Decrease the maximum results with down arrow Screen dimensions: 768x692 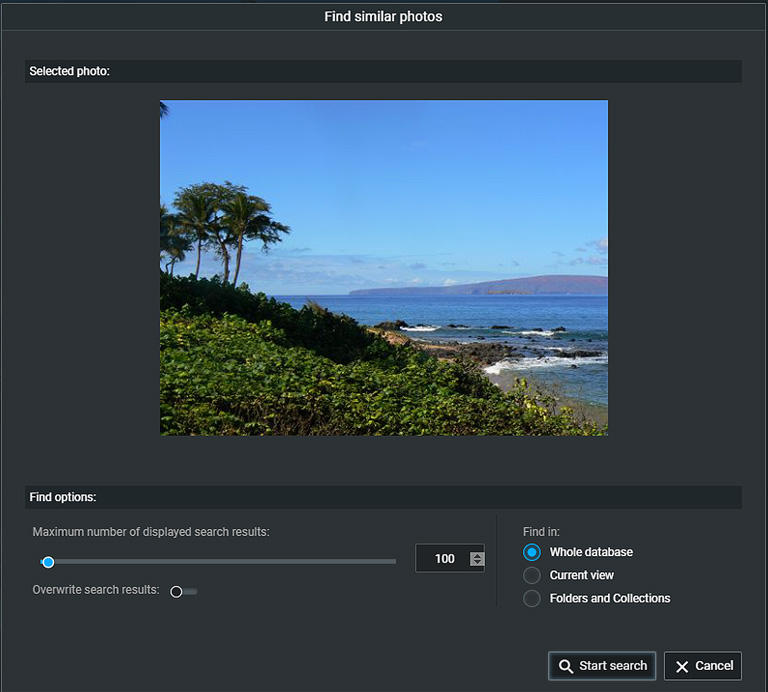[477, 562]
